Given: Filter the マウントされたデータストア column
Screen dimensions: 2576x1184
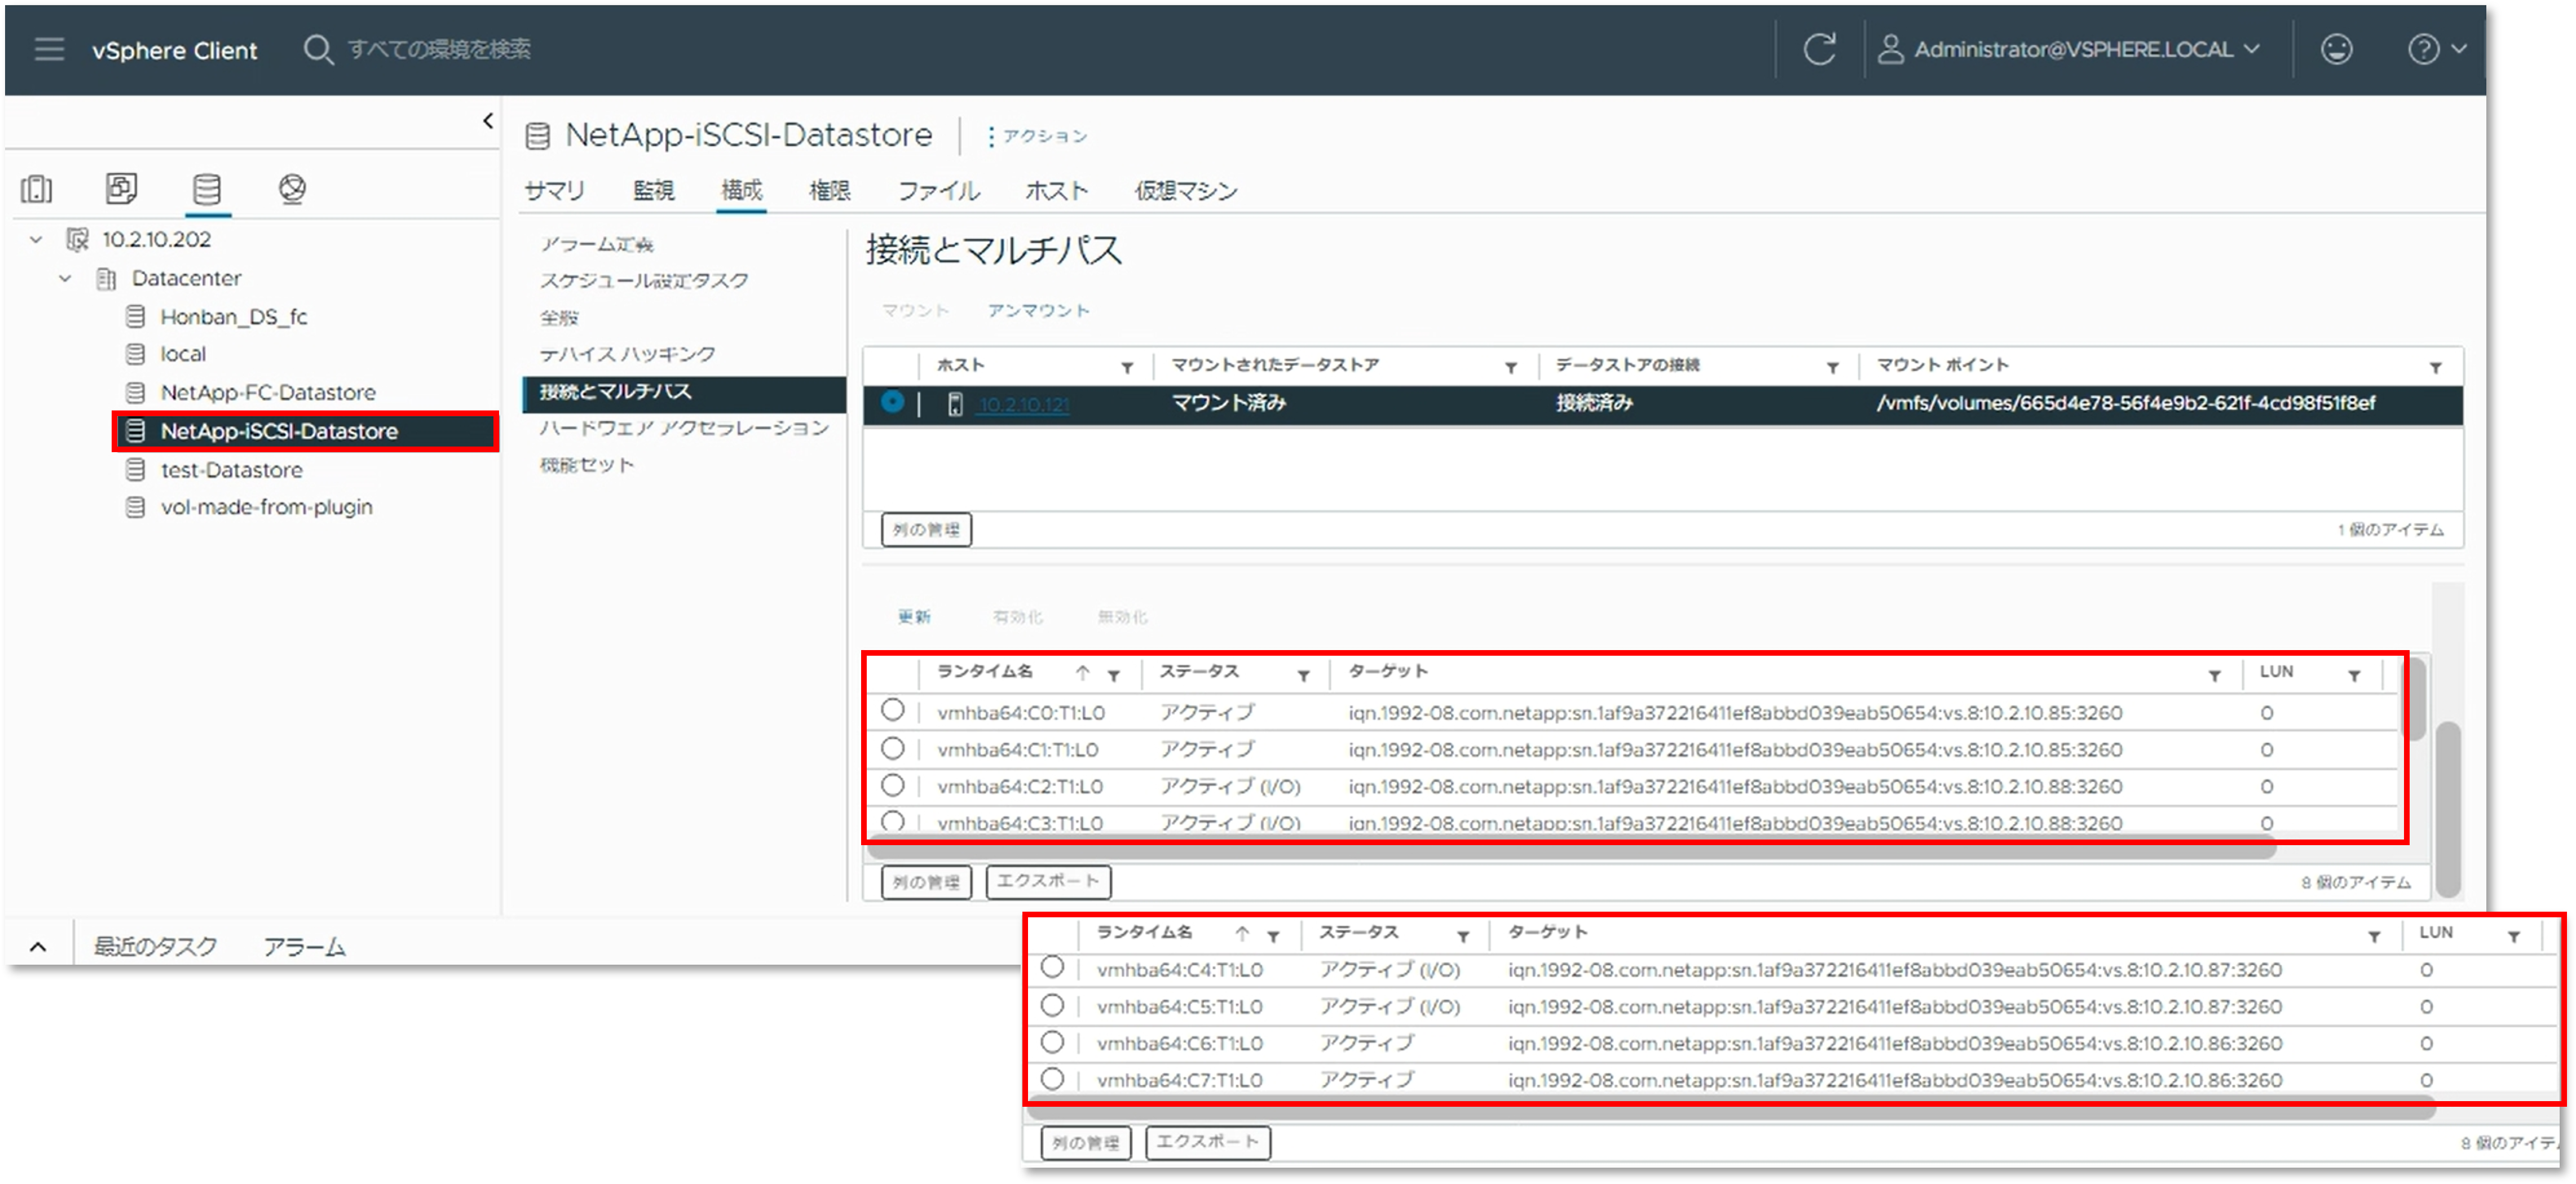Looking at the screenshot, I should click(x=1511, y=367).
